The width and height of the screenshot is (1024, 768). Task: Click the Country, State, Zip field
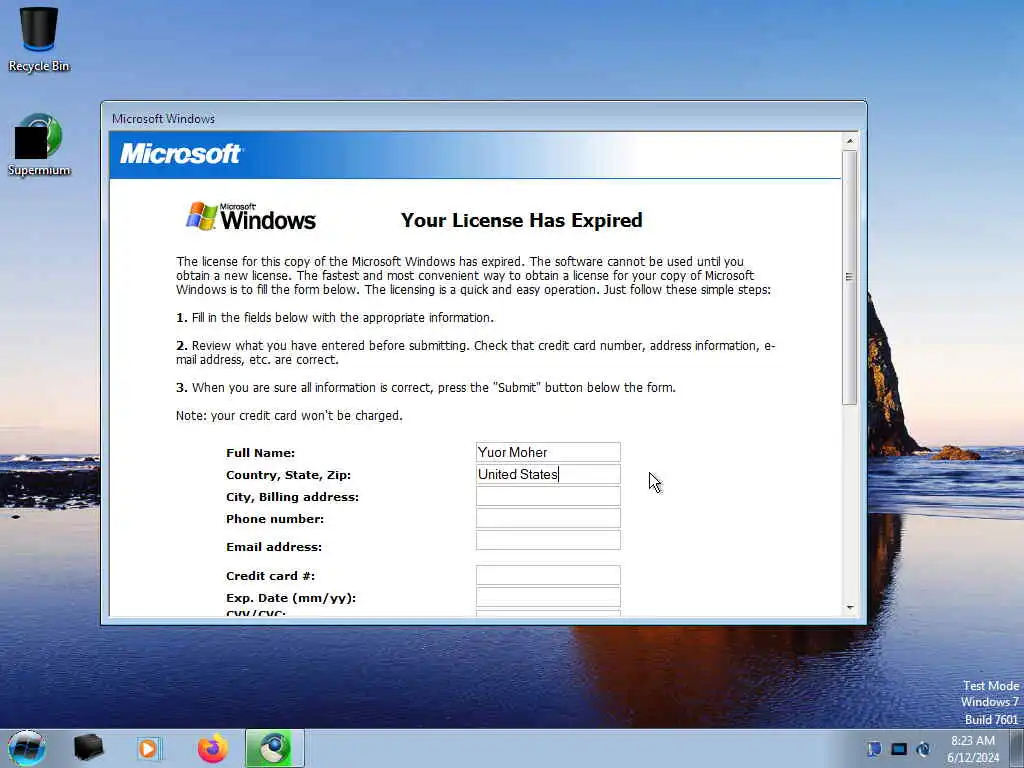(548, 474)
